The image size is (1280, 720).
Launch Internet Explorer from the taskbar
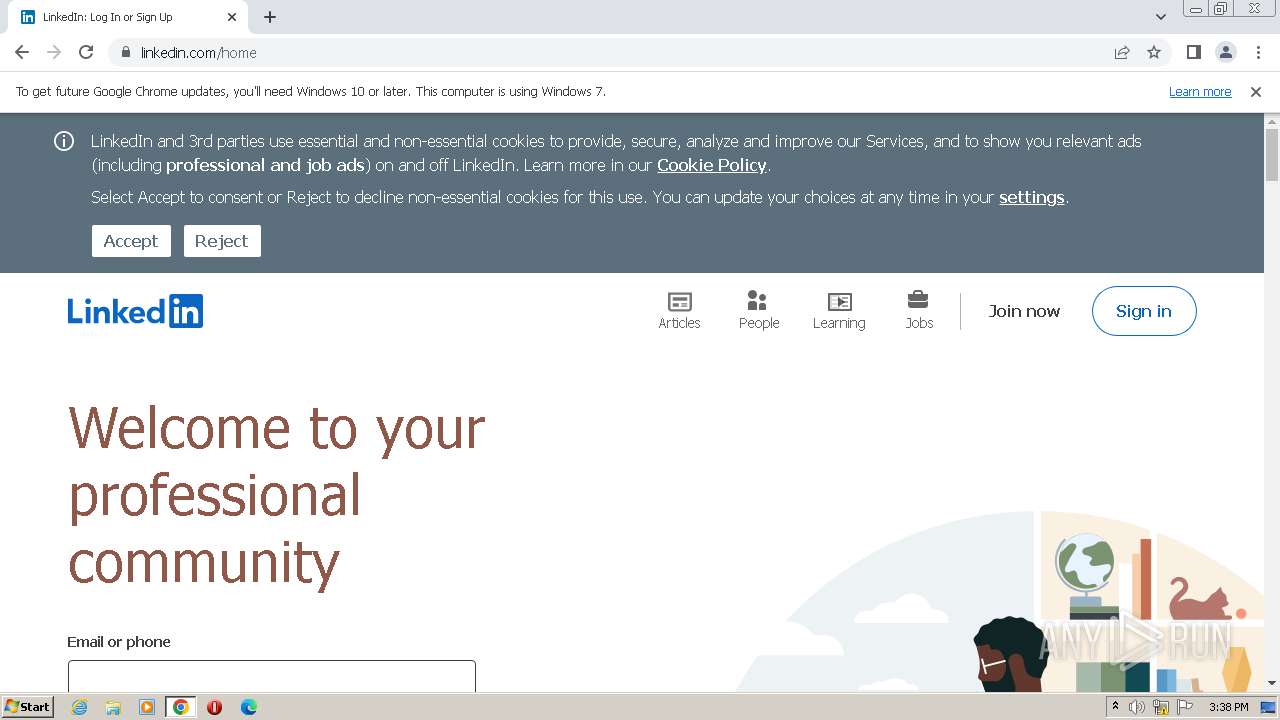79,707
